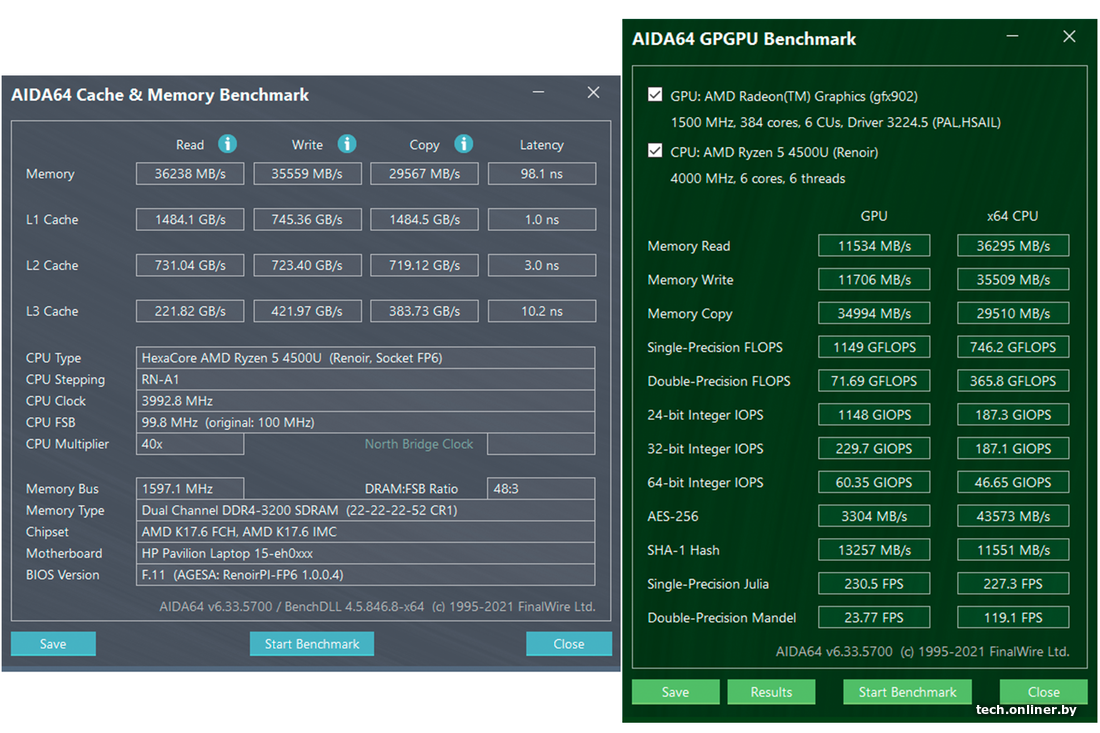Viewport: 1100px width, 733px height.
Task: Click the info icon next to Write
Action: pos(346,144)
